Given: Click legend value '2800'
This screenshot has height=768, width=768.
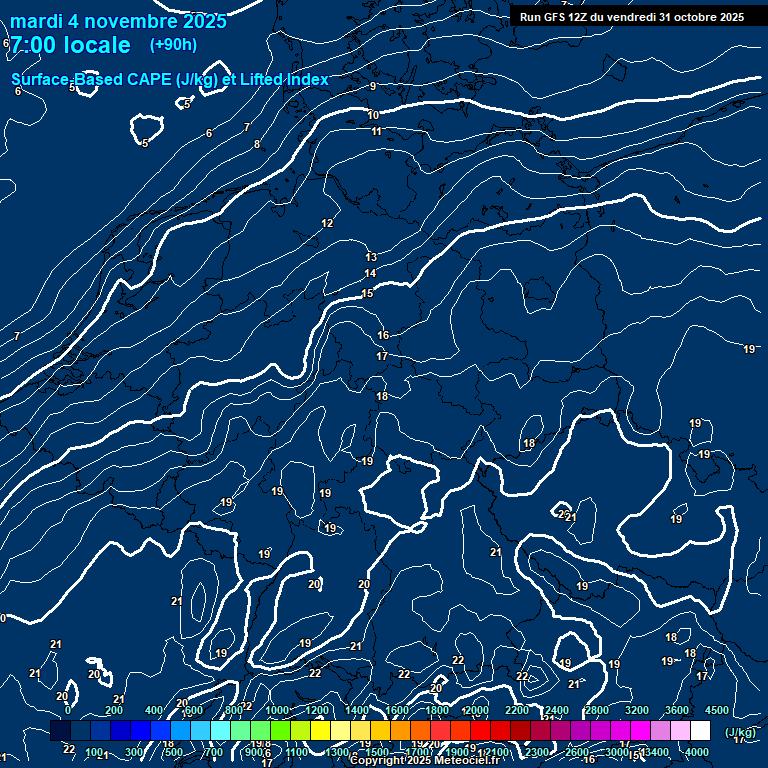Looking at the screenshot, I should [597, 710].
